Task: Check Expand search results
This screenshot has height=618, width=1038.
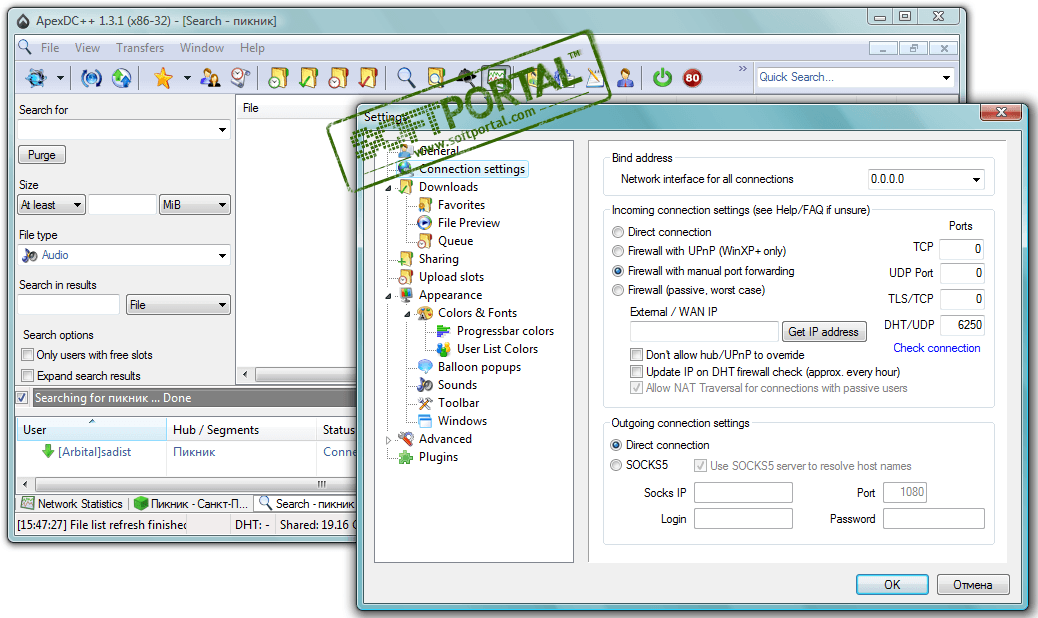Action: tap(28, 376)
